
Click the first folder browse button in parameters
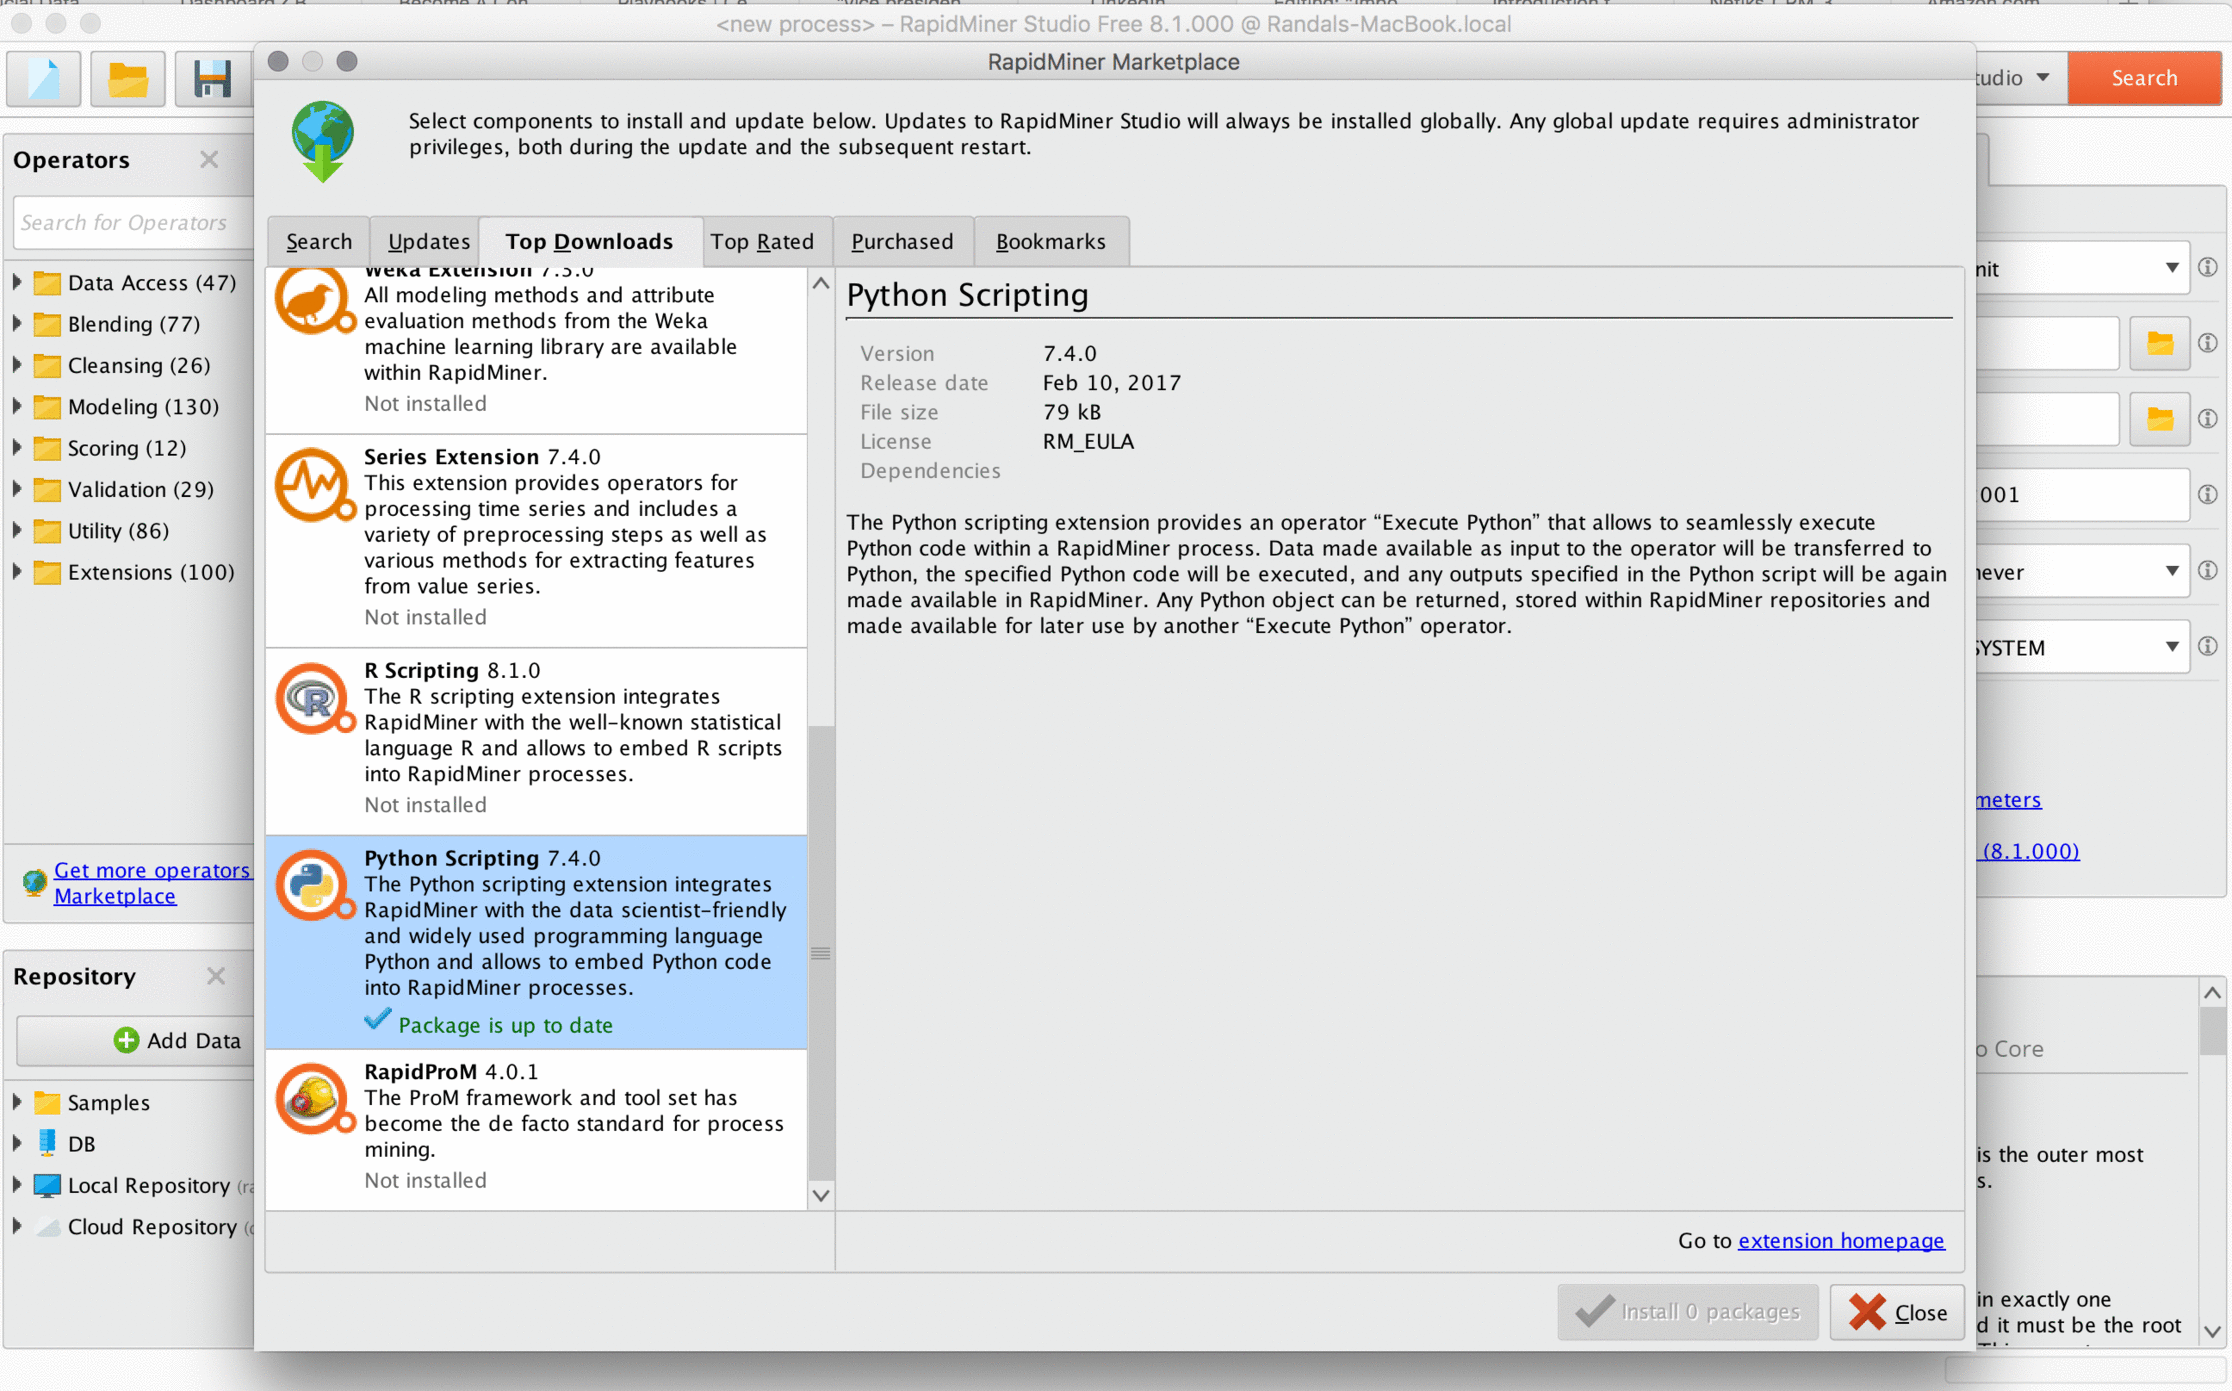tap(2160, 343)
